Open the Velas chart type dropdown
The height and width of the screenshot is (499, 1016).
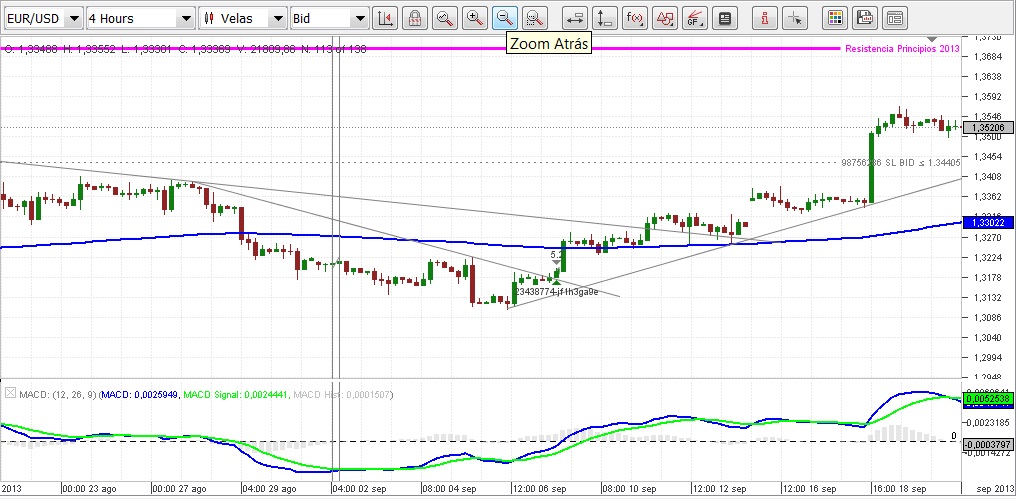tap(243, 18)
